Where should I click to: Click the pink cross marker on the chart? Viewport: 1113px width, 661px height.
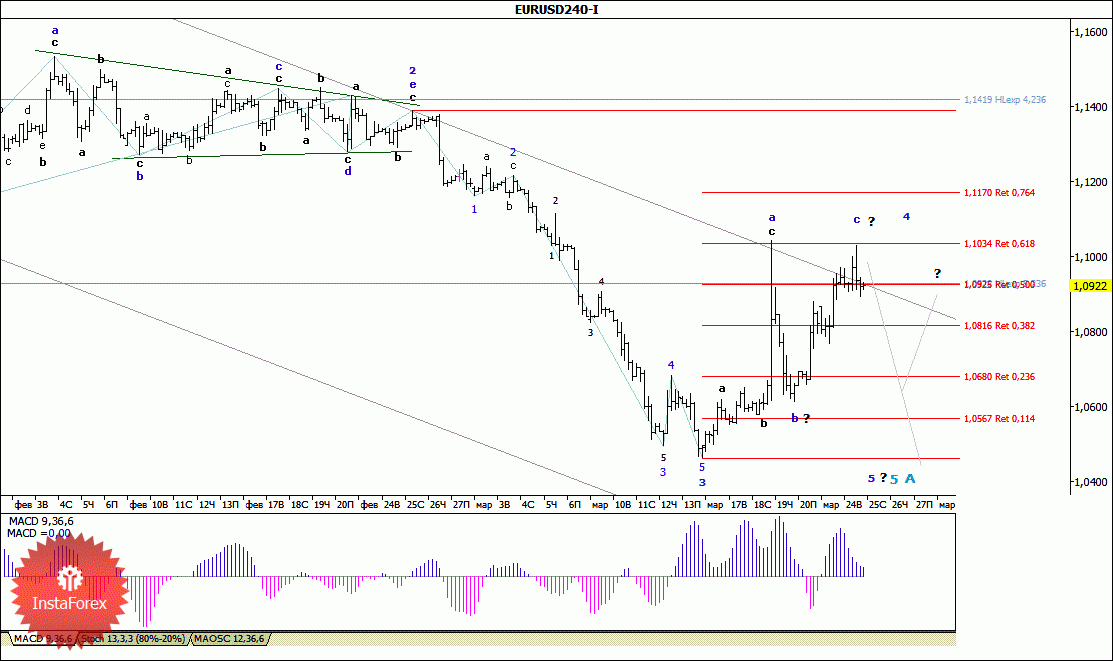tap(460, 174)
